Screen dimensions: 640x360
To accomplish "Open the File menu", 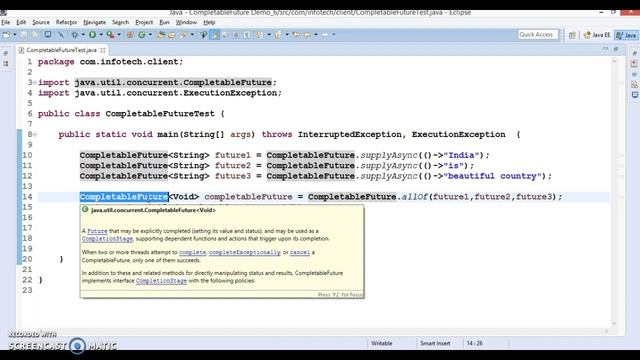I will click(x=6, y=22).
